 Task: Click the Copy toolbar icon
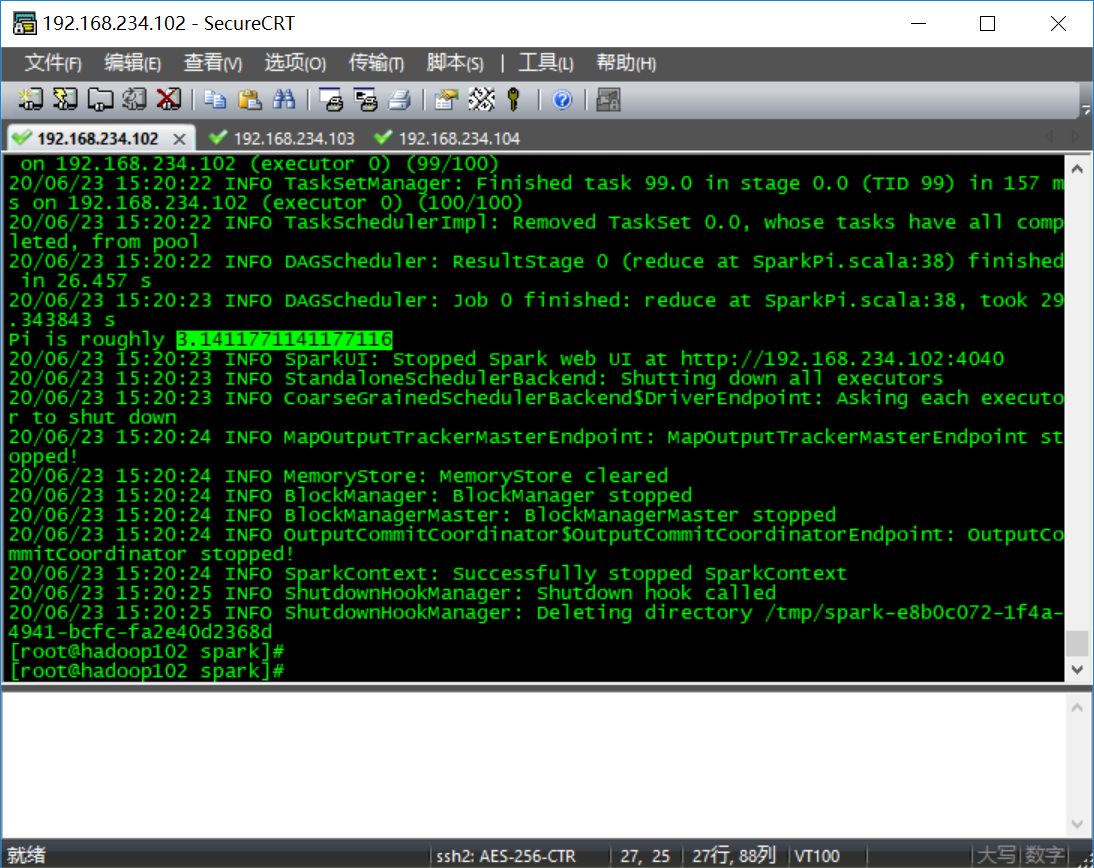coord(214,100)
